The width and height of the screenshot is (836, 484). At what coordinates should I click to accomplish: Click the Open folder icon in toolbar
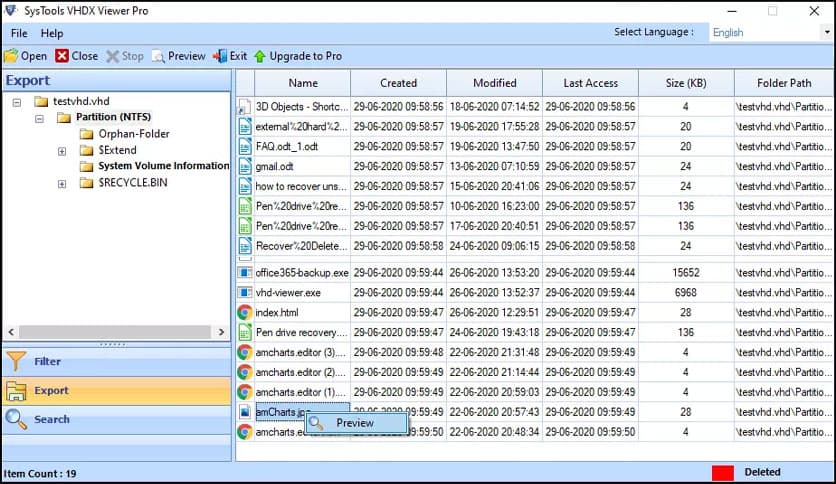[x=11, y=56]
